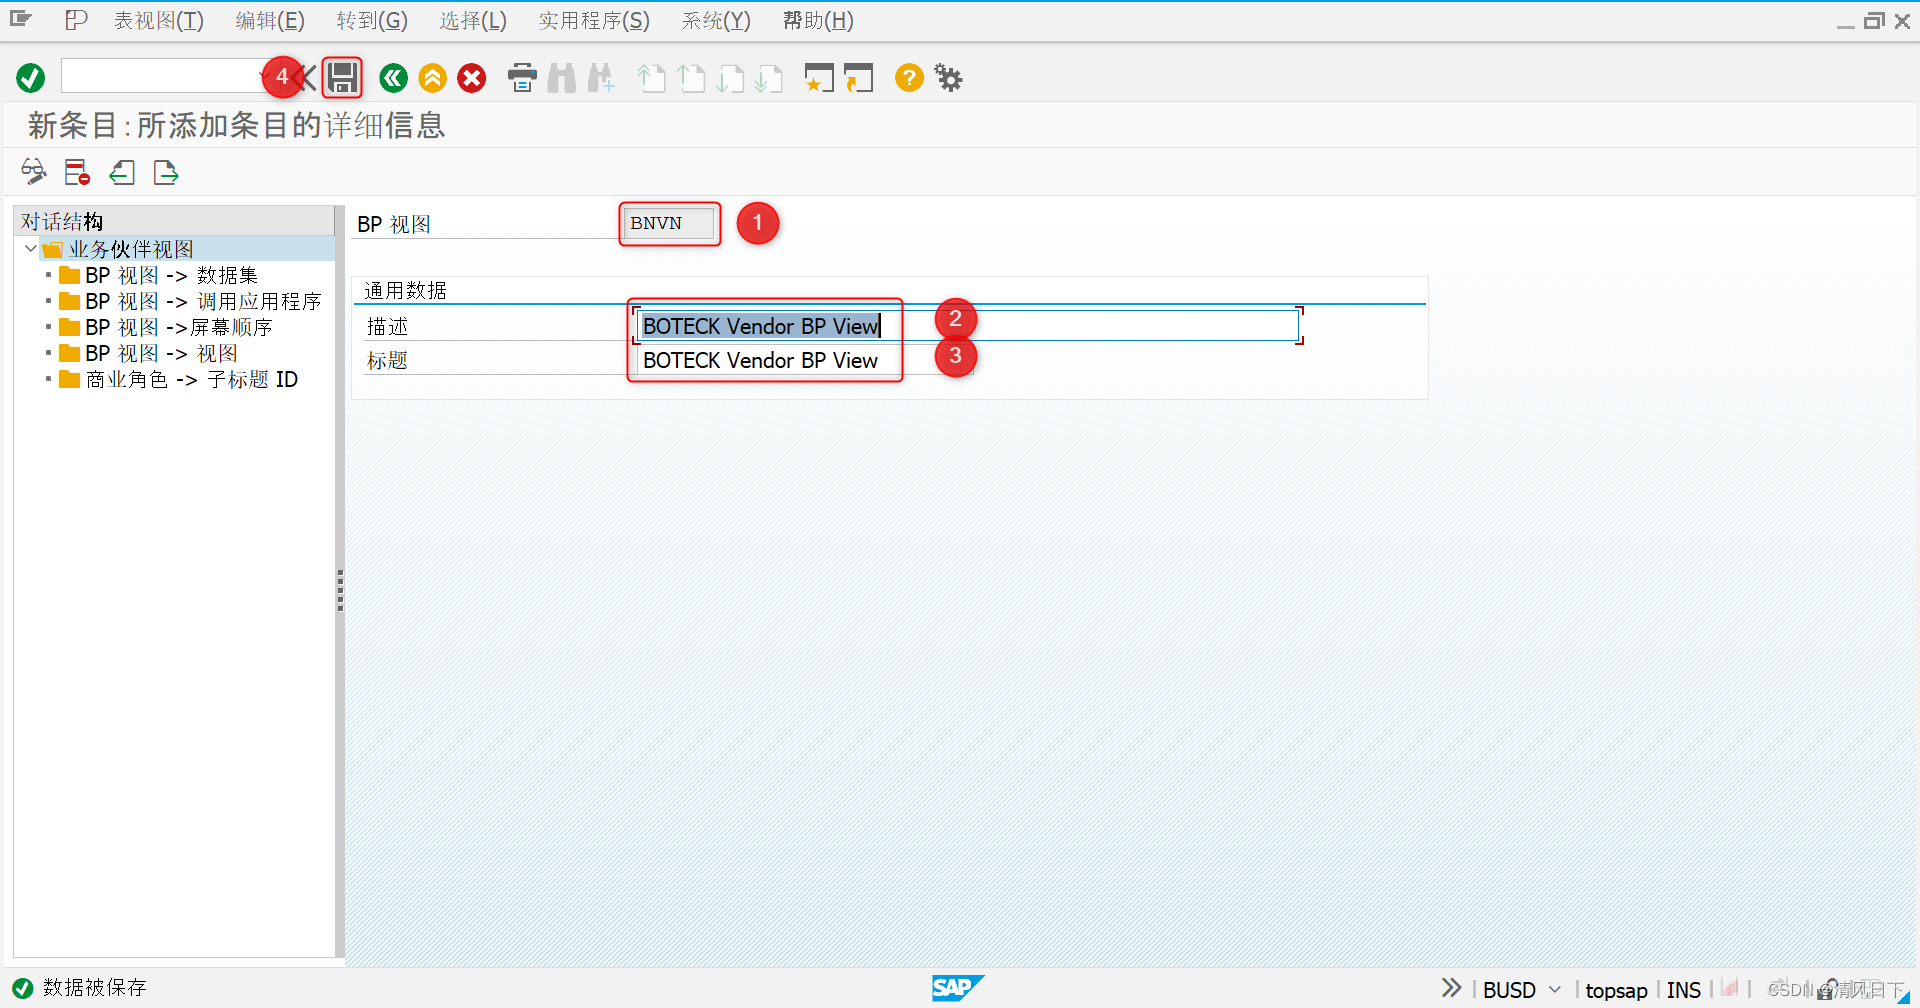Click the topsap status bar entry
The image size is (1920, 1008).
tap(1616, 990)
